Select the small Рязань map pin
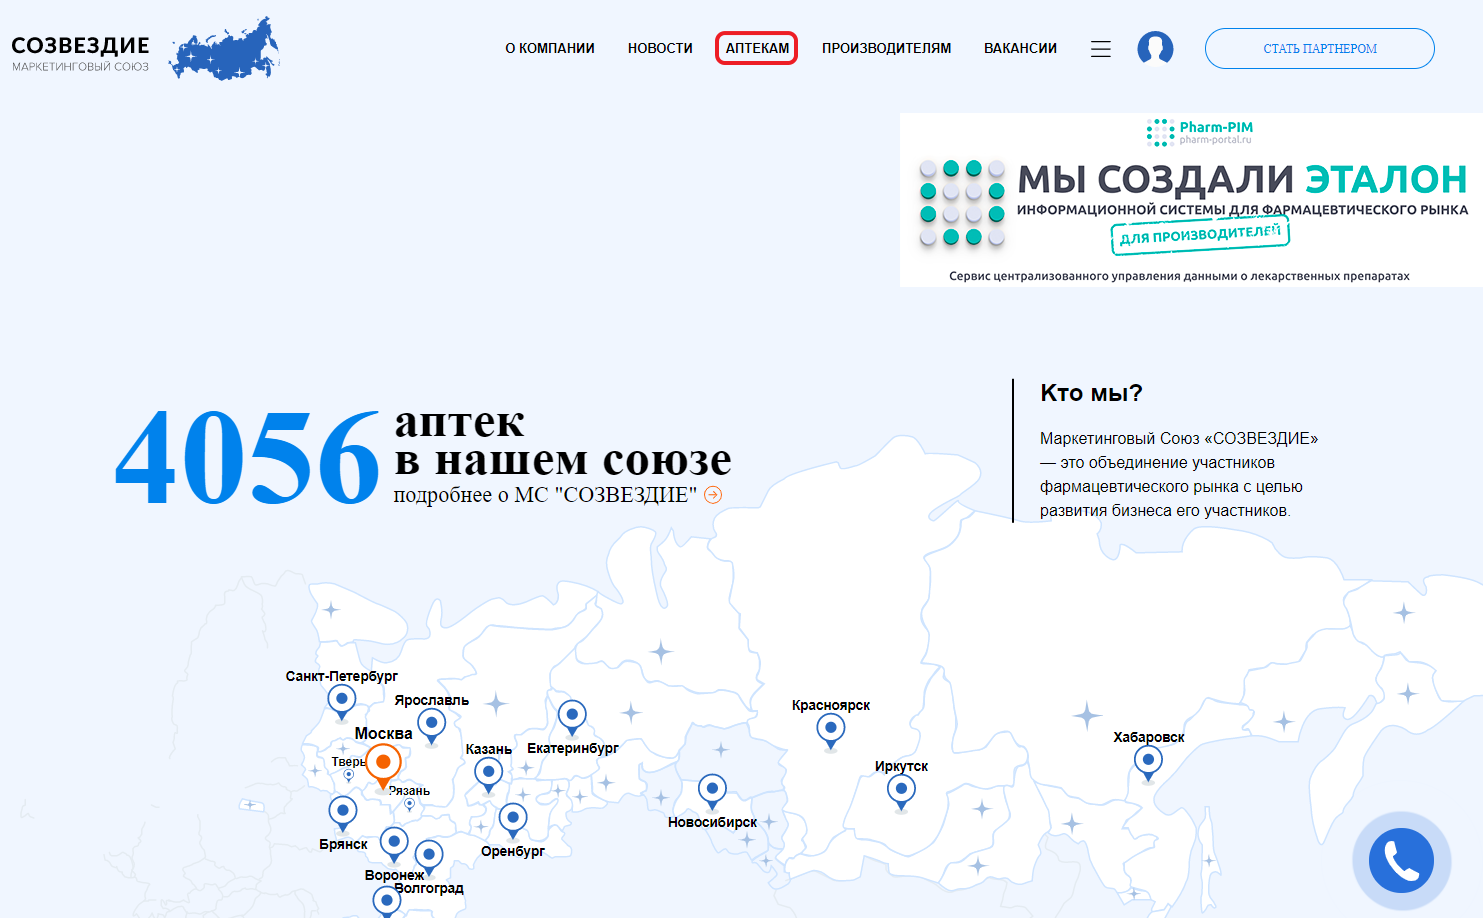1483x918 pixels. coord(409,805)
